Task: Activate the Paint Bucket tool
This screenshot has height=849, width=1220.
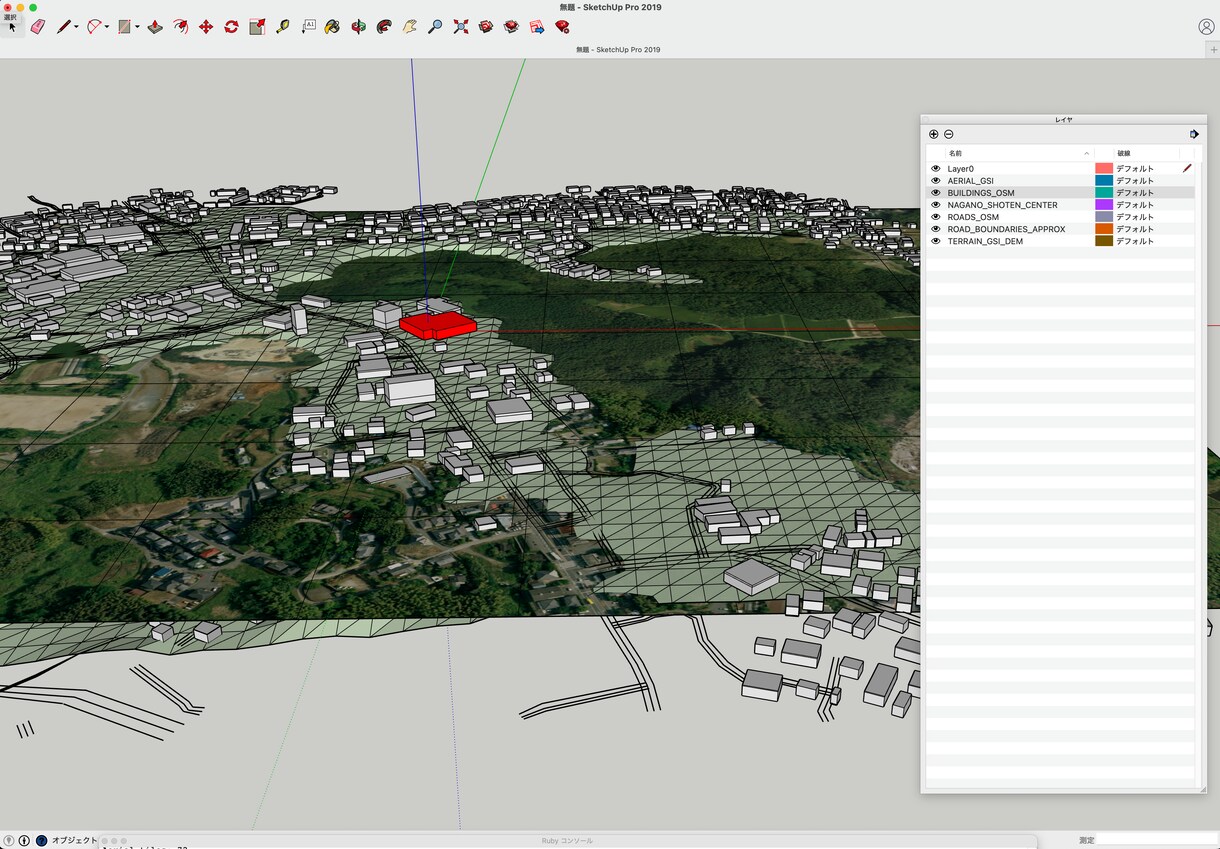Action: [x=332, y=27]
